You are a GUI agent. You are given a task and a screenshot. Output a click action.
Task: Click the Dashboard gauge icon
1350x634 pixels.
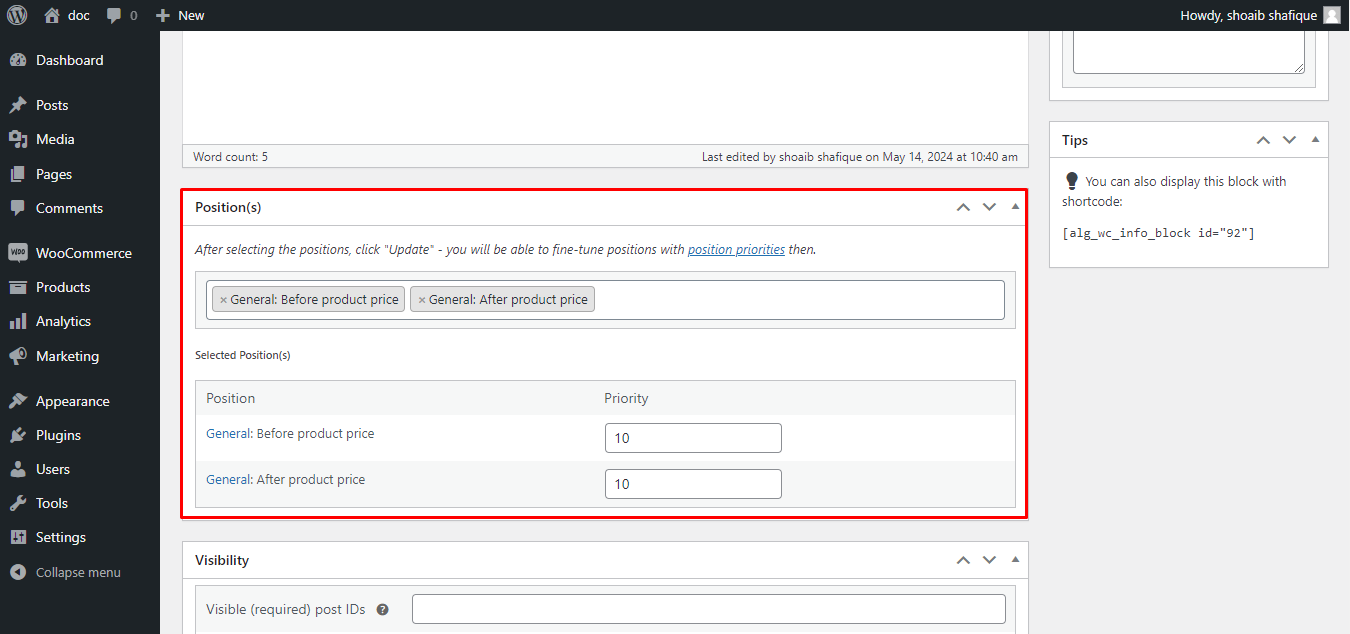(x=17, y=60)
